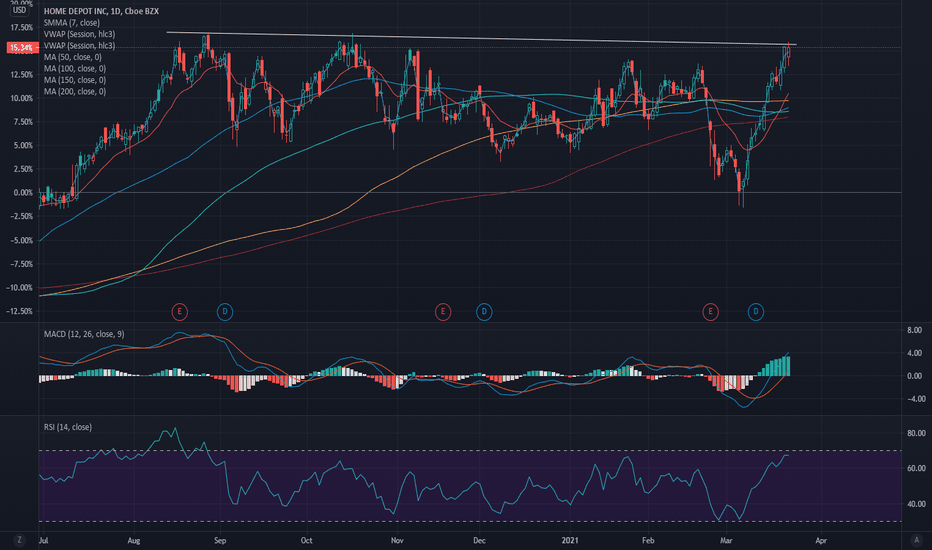Select the RSI (14, close) legend

pos(68,427)
